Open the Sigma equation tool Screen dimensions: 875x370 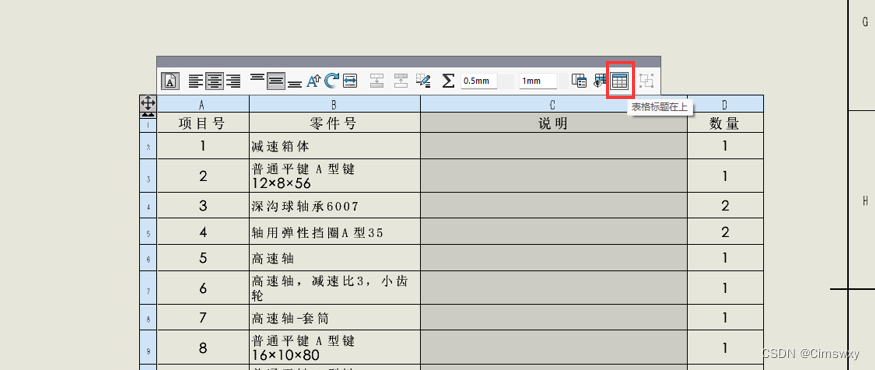tap(448, 81)
